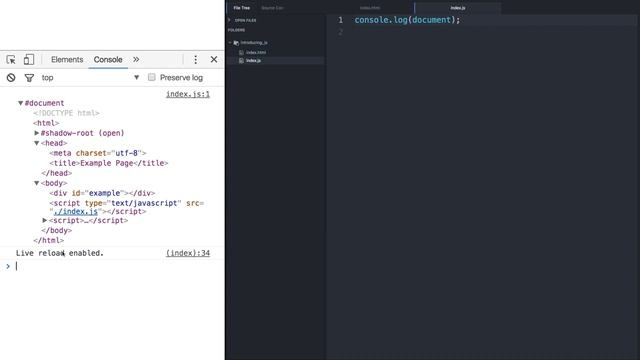Follow the ./index.js script src link

tap(76, 211)
